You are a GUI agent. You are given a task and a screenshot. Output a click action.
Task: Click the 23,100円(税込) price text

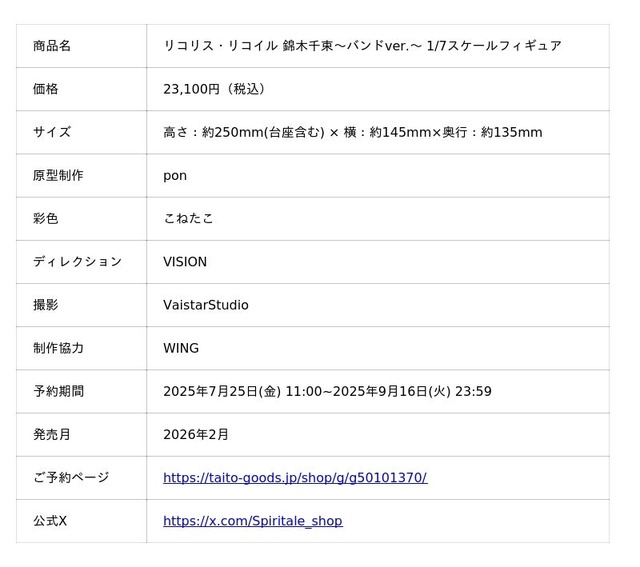click(x=215, y=89)
